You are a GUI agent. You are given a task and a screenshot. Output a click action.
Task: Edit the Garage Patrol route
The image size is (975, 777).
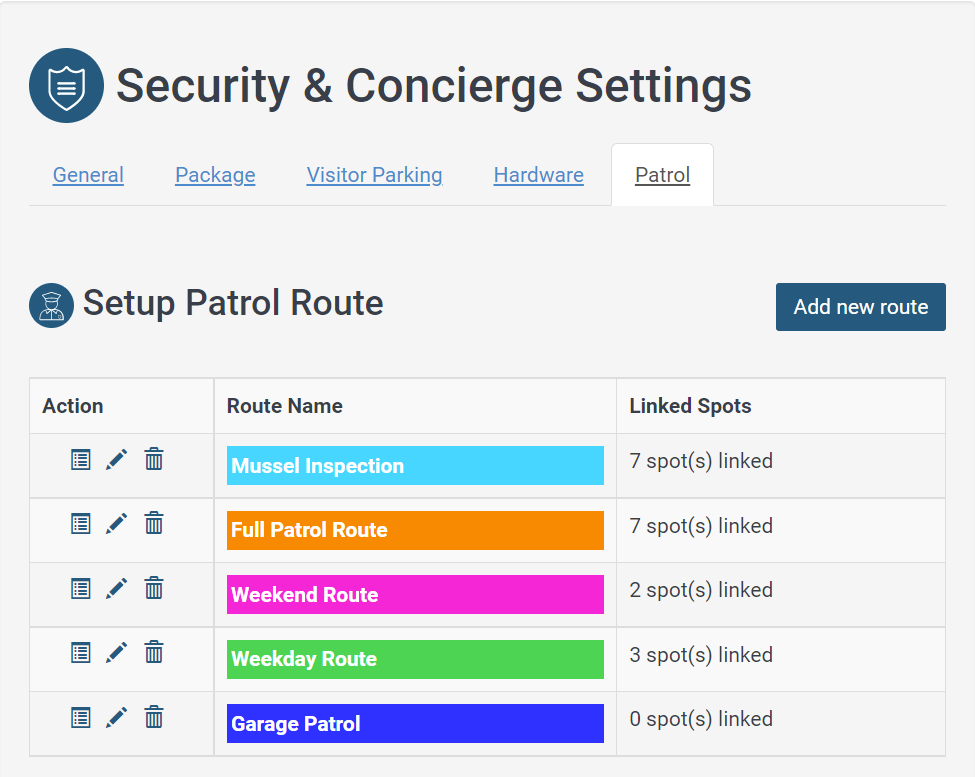(x=117, y=718)
